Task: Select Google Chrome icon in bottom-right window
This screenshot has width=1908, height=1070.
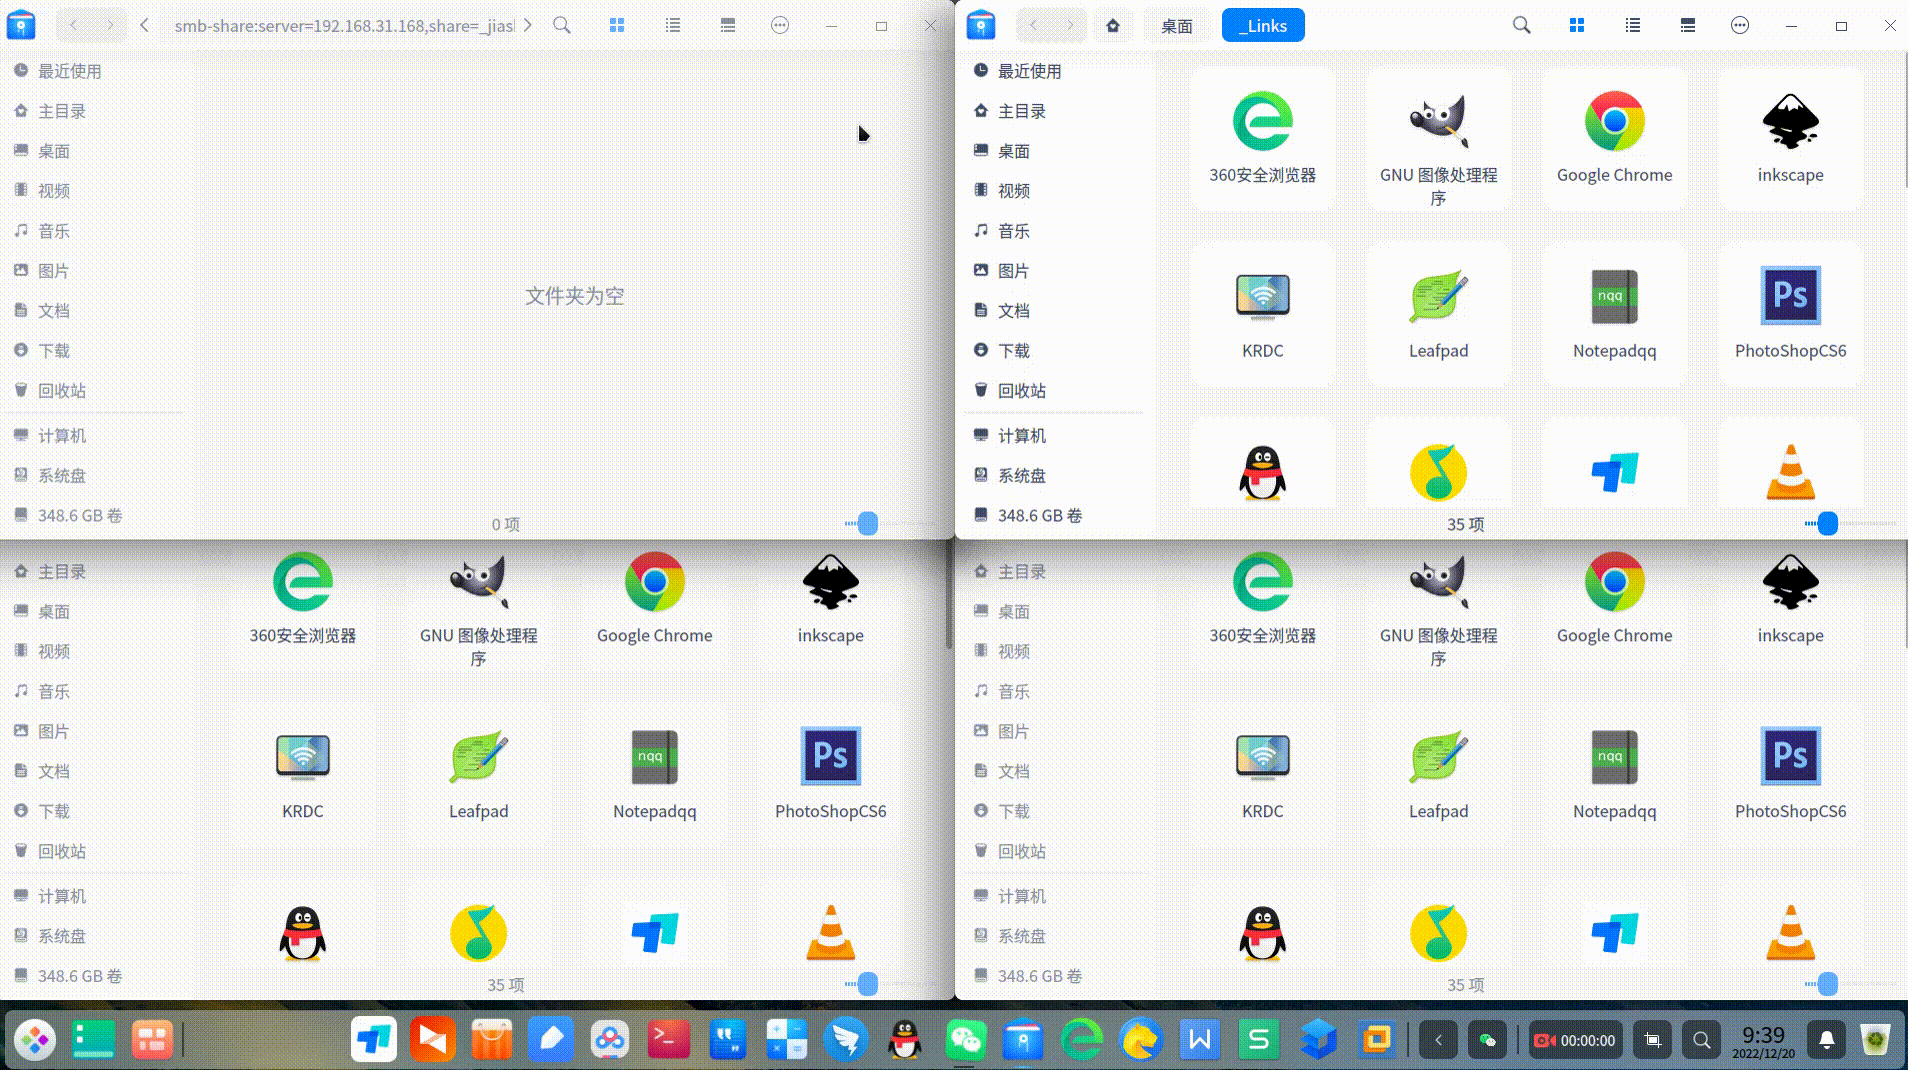Action: [1614, 581]
